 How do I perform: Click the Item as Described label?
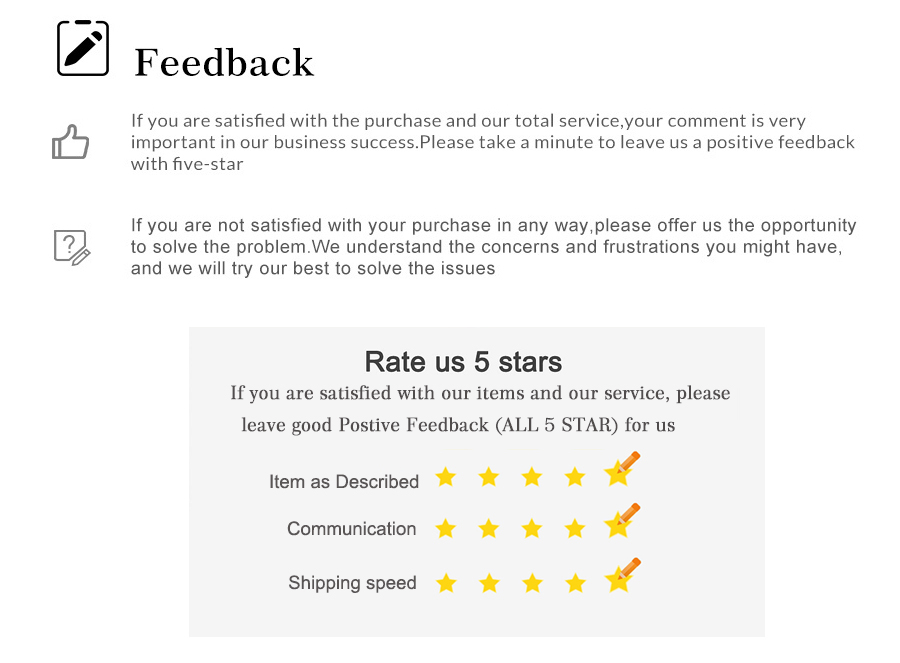point(344,481)
